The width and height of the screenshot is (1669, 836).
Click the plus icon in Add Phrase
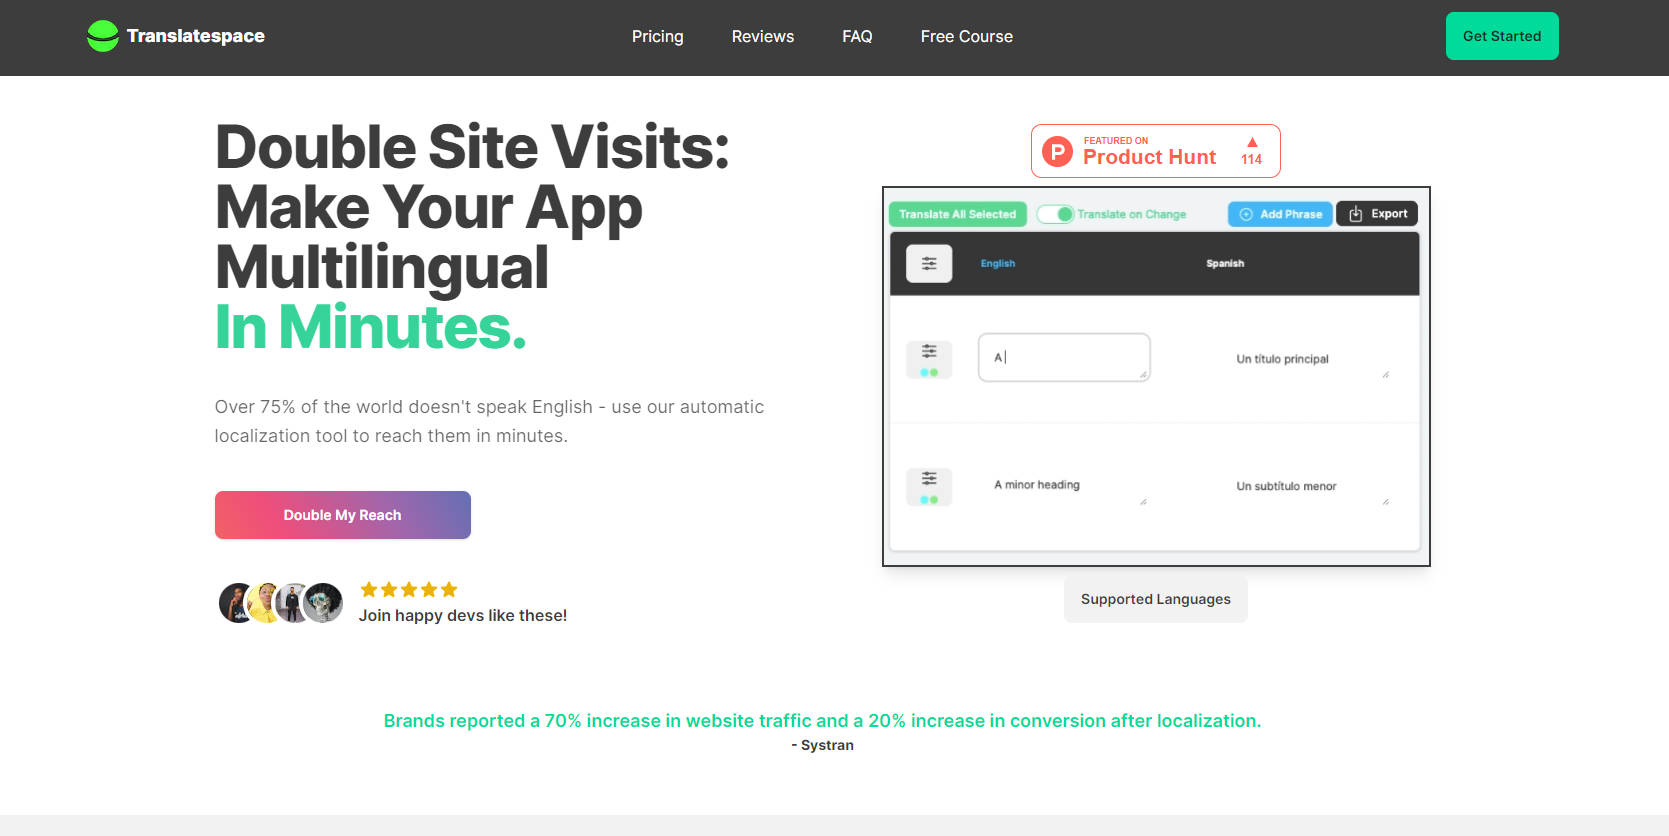pos(1246,214)
